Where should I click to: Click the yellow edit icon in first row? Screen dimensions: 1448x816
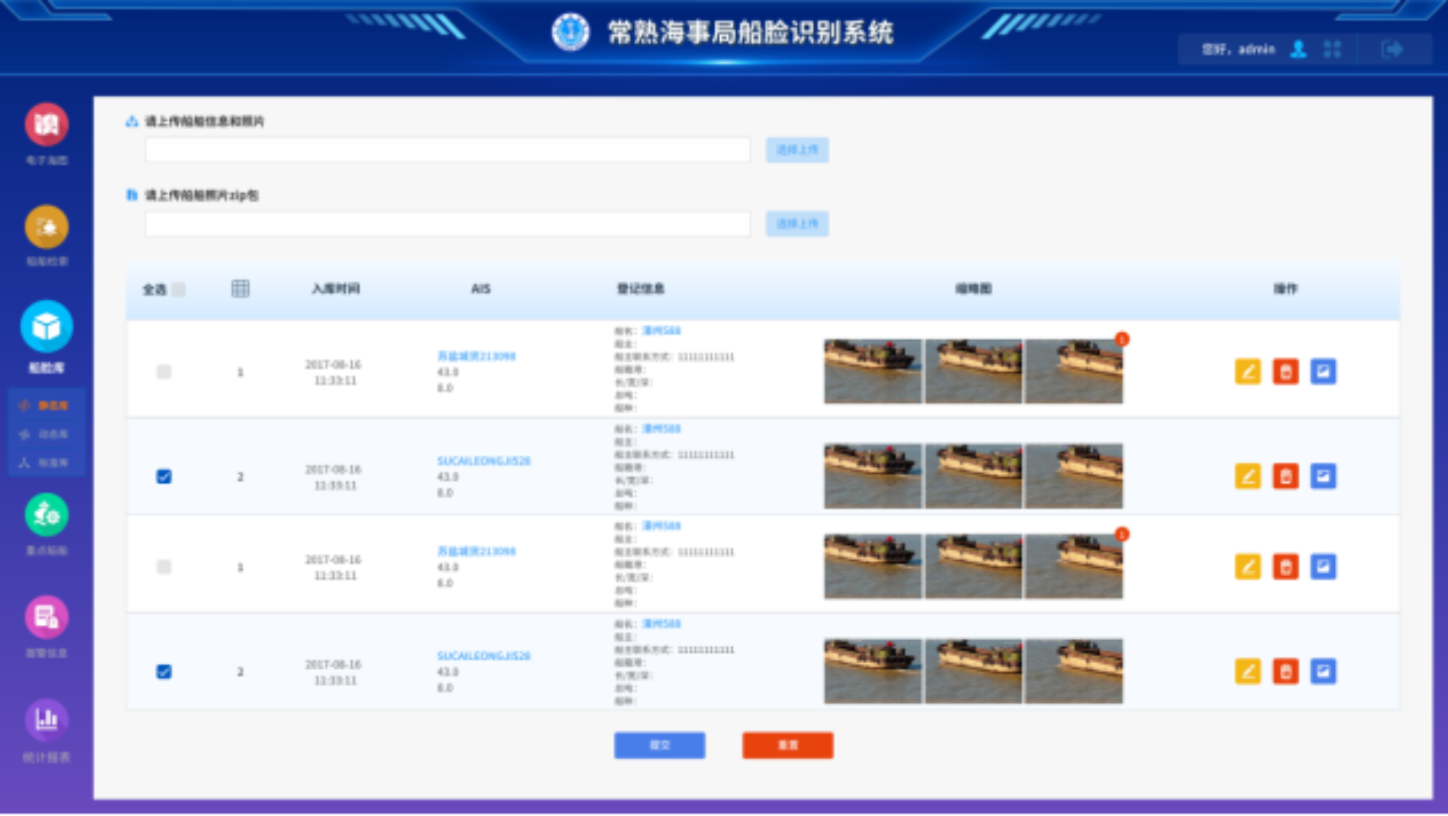coord(1247,372)
